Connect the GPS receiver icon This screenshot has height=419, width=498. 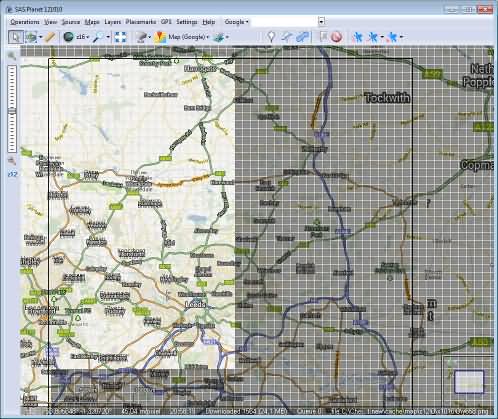(358, 37)
